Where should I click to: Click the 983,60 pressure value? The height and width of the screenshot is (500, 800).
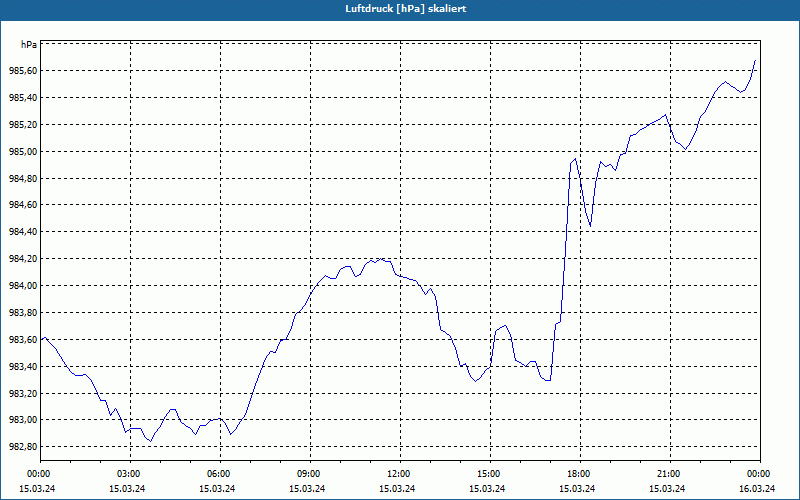[23, 339]
